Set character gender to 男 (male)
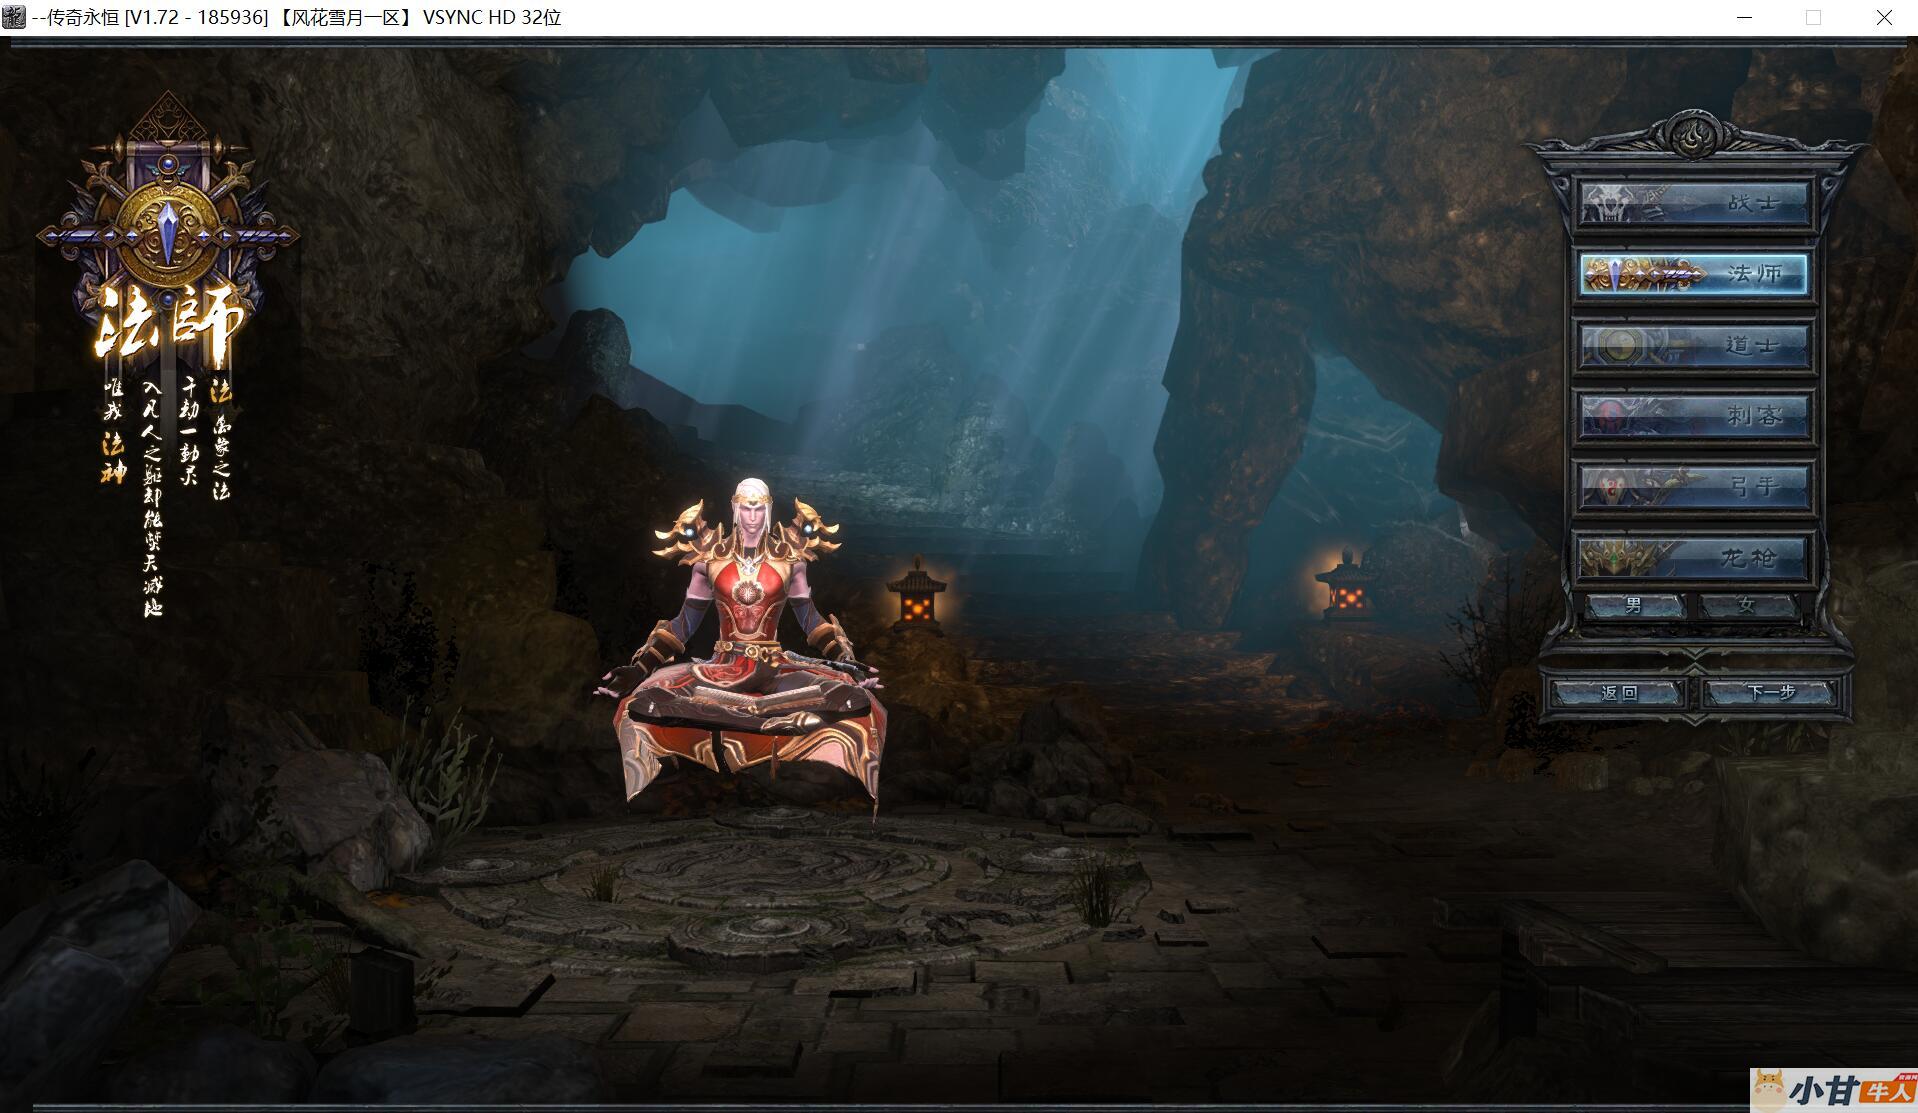 click(x=1635, y=605)
